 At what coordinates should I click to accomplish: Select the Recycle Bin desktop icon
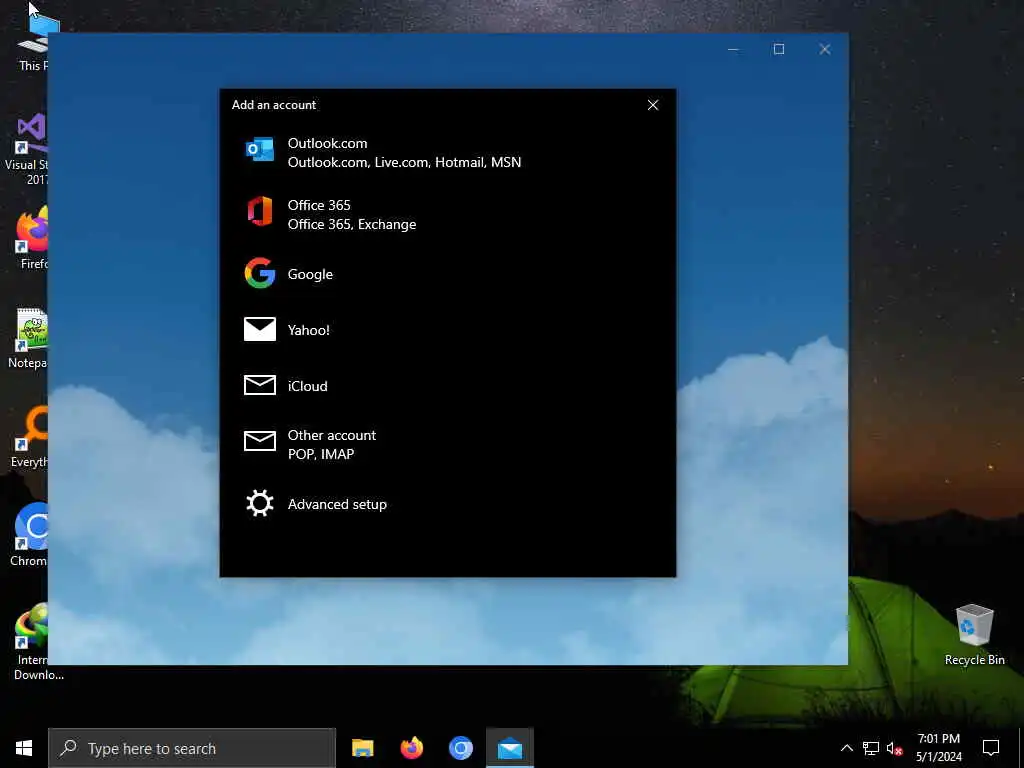tap(974, 635)
